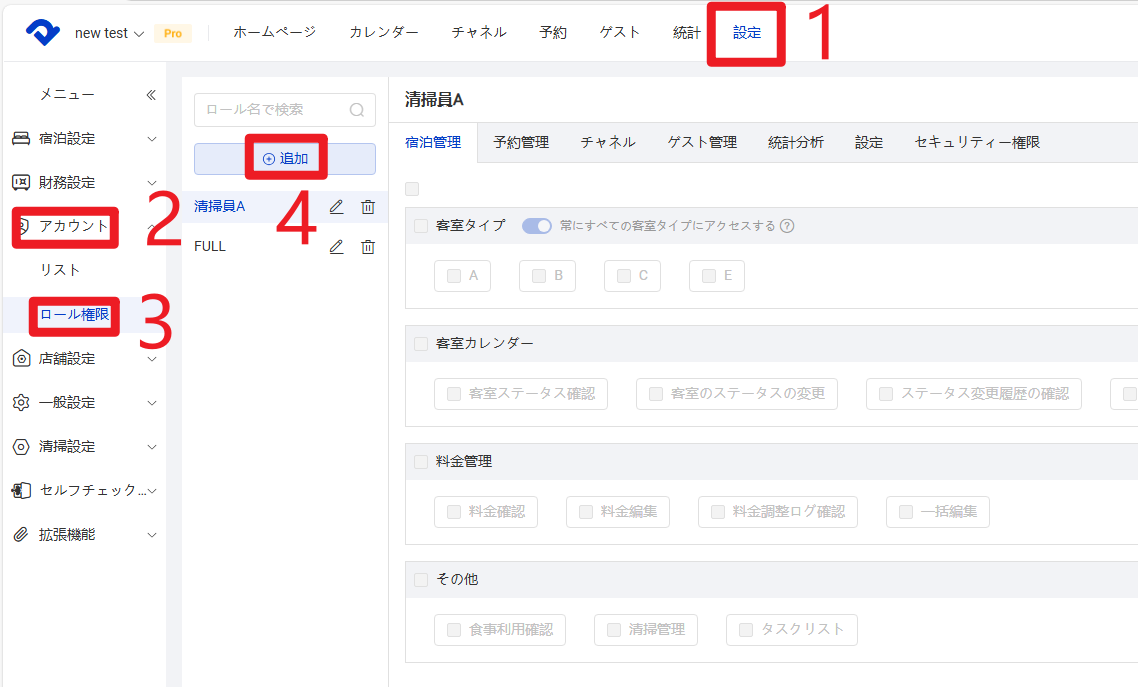The image size is (1138, 687).
Task: Click the edit pencil icon for FULL role
Action: pos(337,247)
